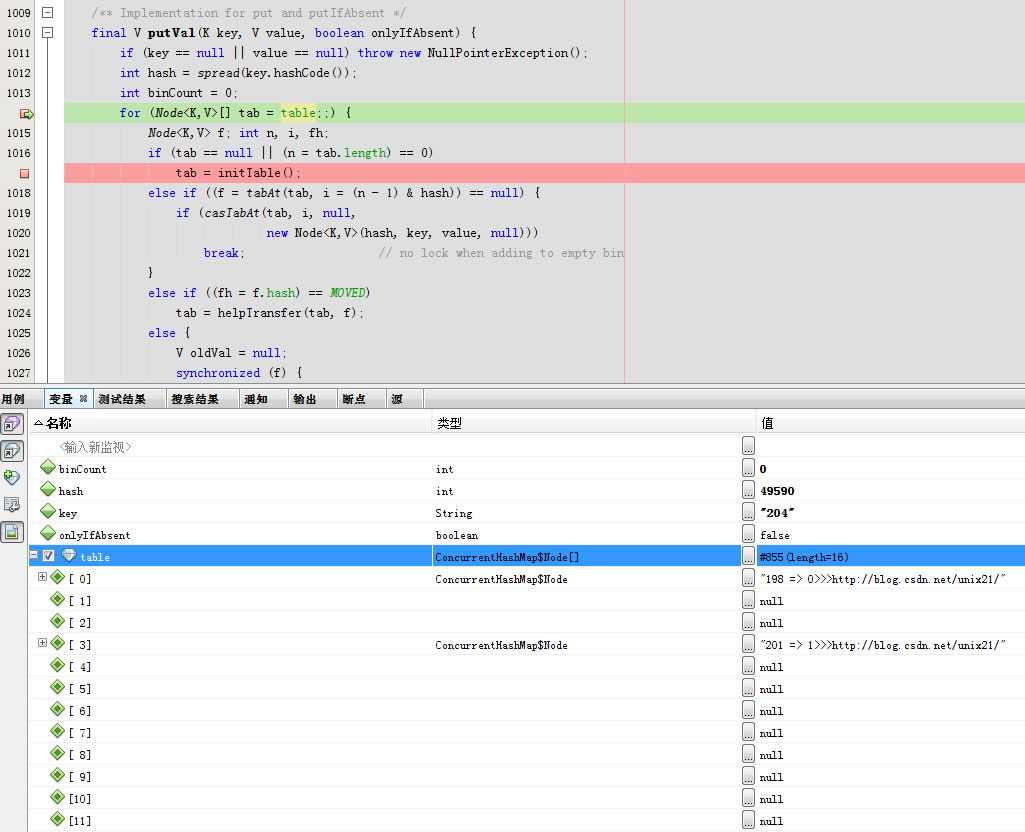Uncheck the checkbox next to table
The height and width of the screenshot is (832, 1025).
click(x=48, y=556)
